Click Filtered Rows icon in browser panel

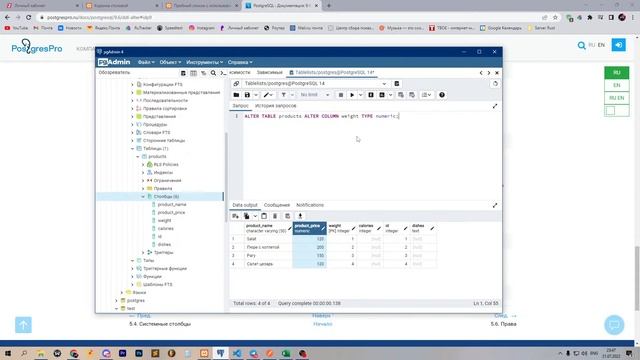[x=203, y=73]
